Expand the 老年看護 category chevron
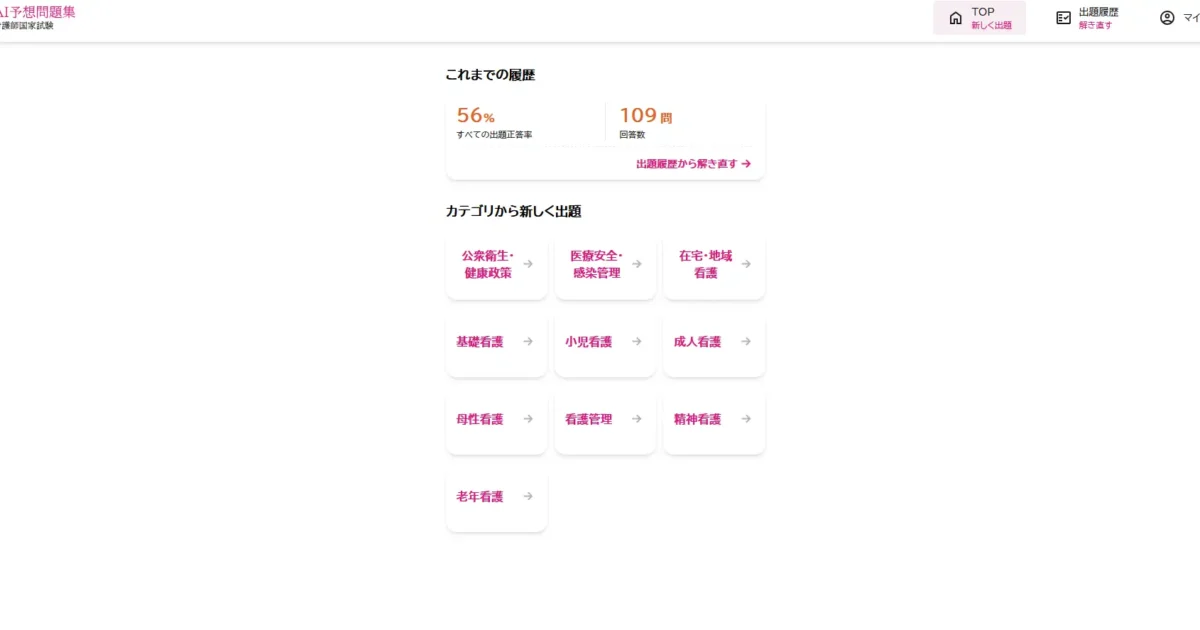This screenshot has height=630, width=1200. [527, 496]
